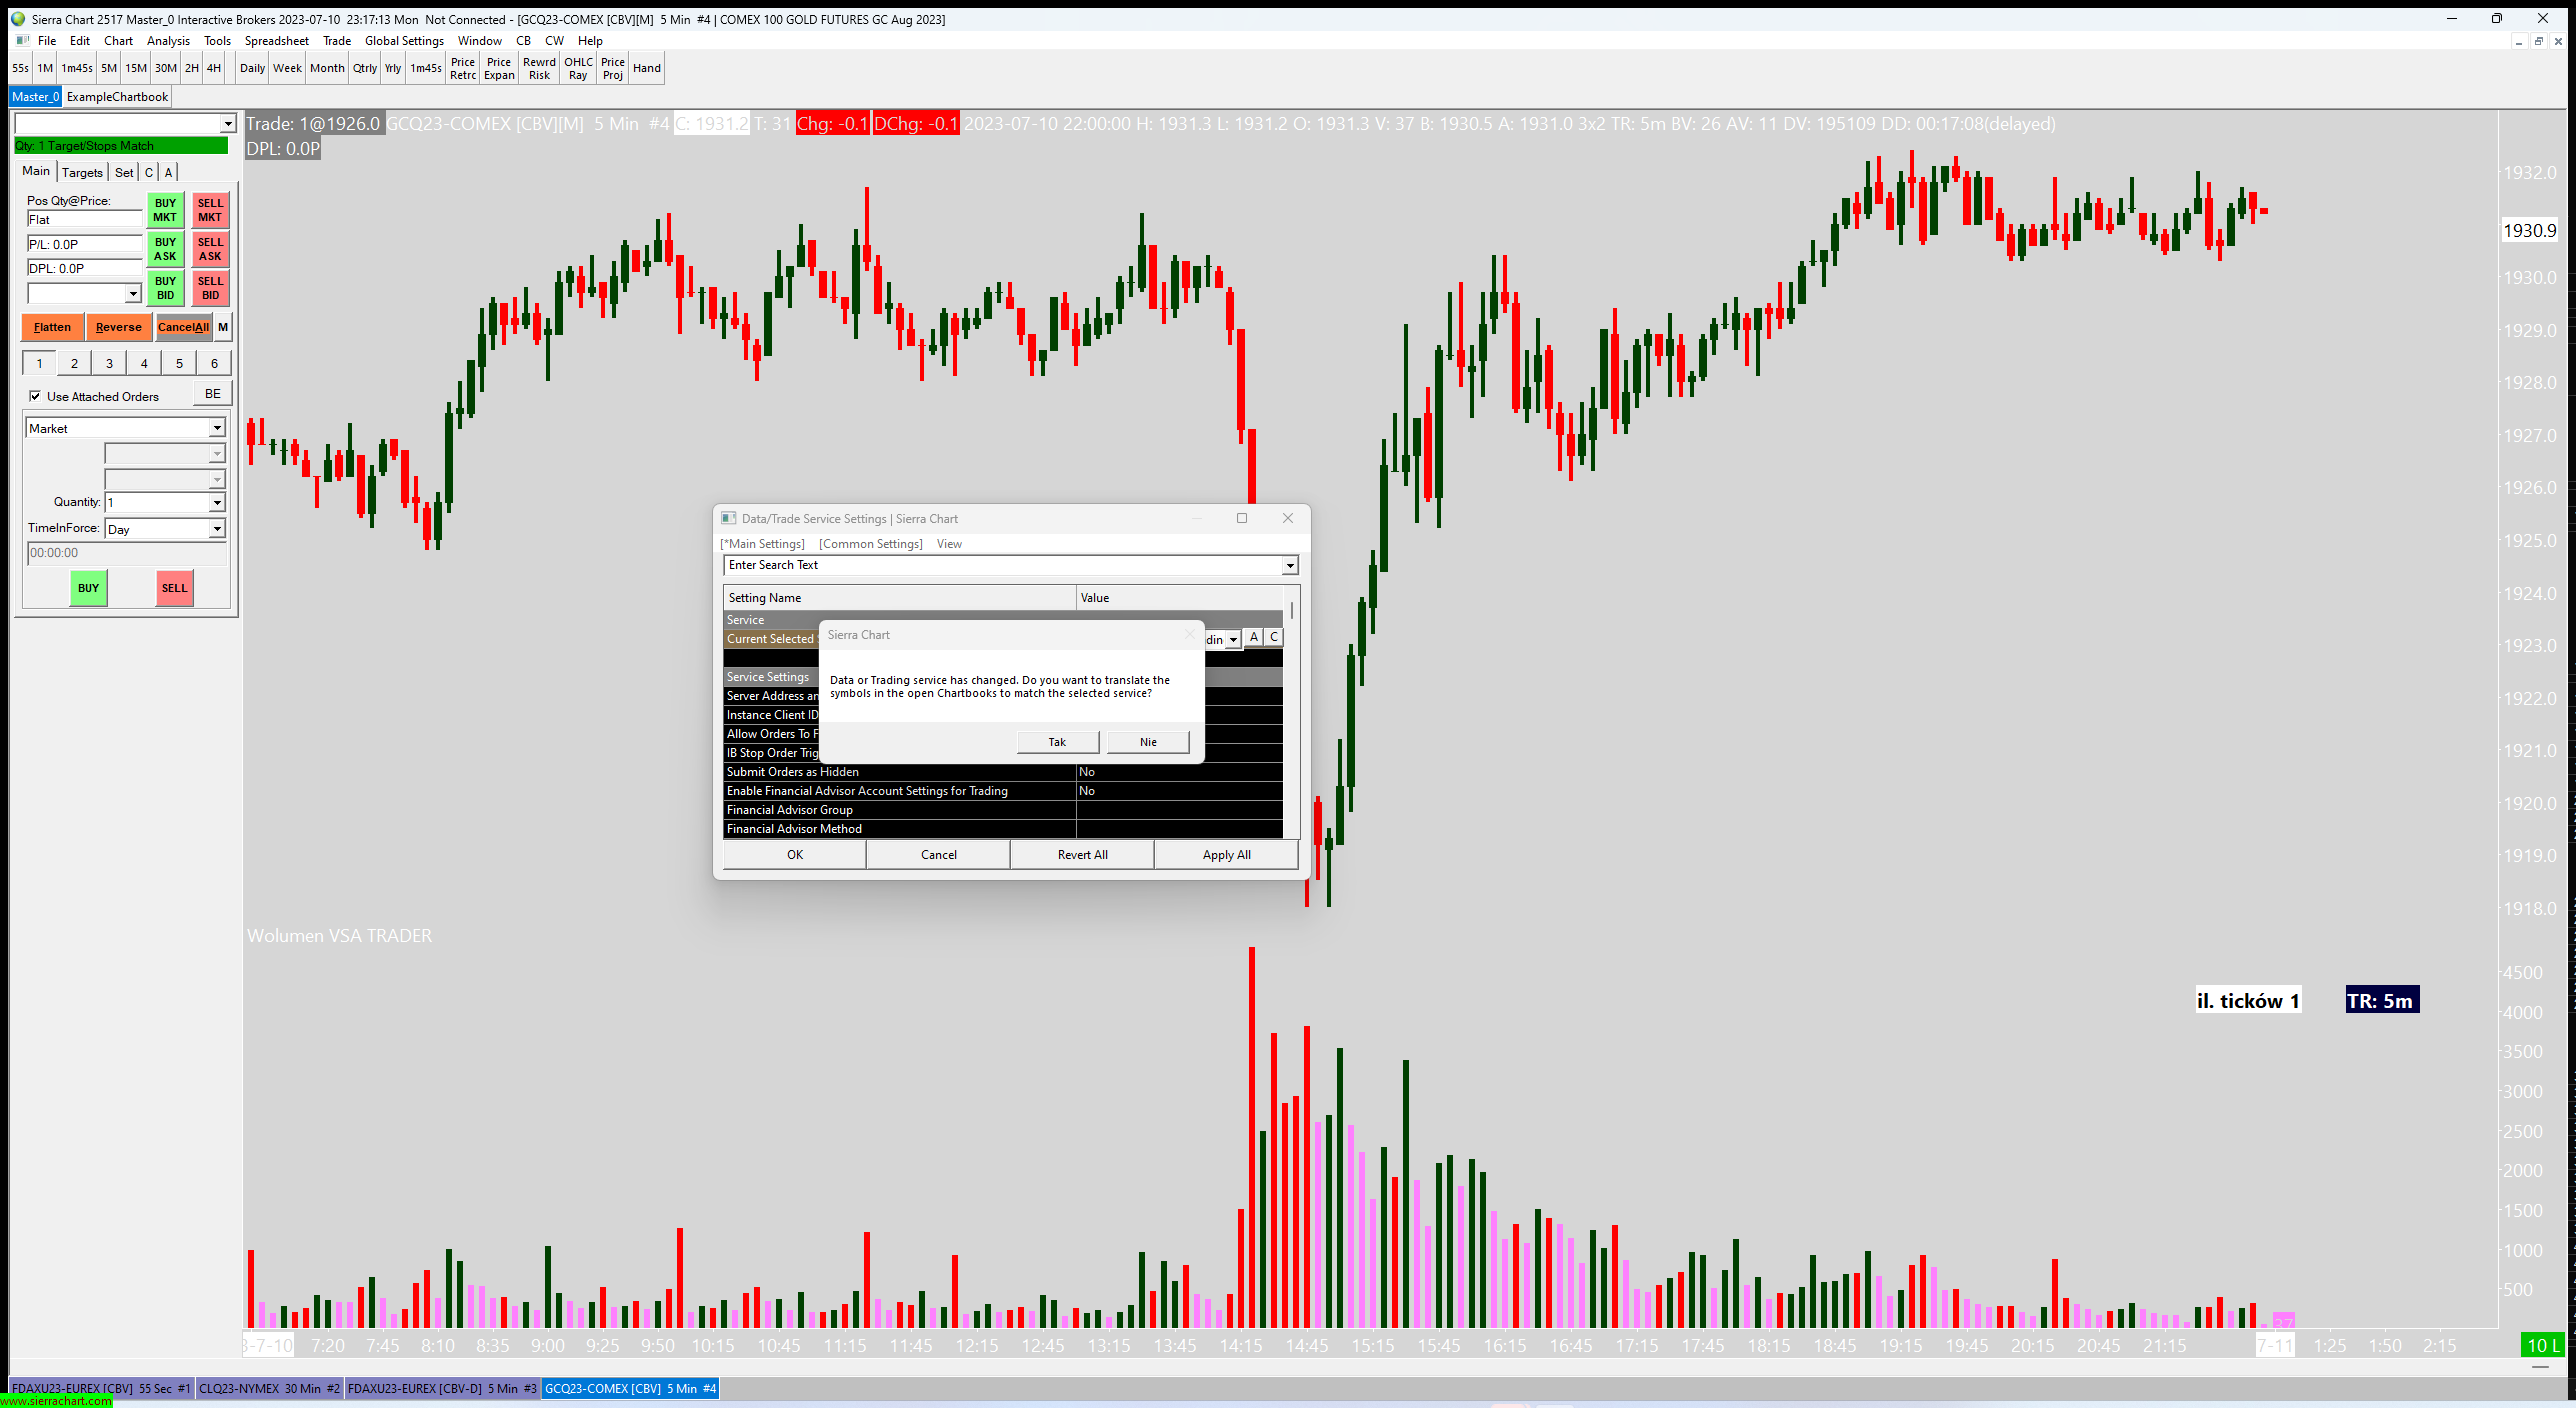Switch chart to 15M timeframe
The width and height of the screenshot is (2576, 1408).
(136, 68)
